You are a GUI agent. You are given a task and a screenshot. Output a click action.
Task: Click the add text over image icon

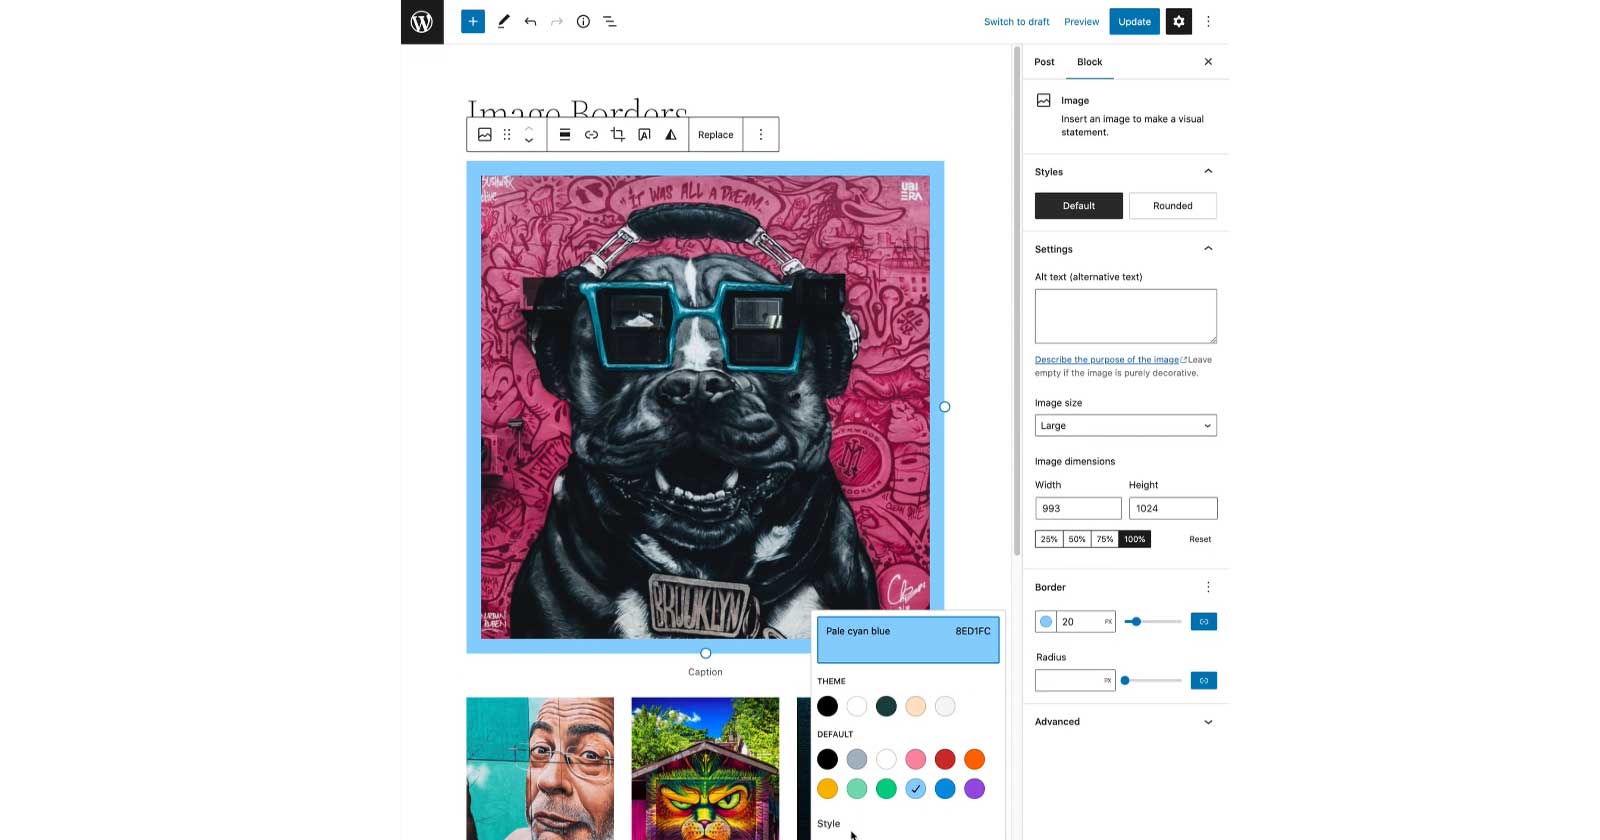tap(644, 135)
